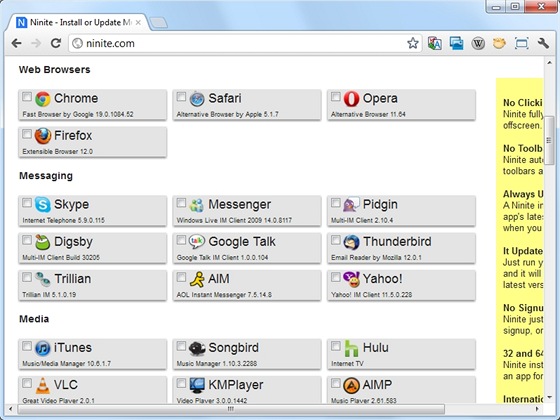The width and height of the screenshot is (560, 420).
Task: Click the Firefox logo icon
Action: point(43,136)
